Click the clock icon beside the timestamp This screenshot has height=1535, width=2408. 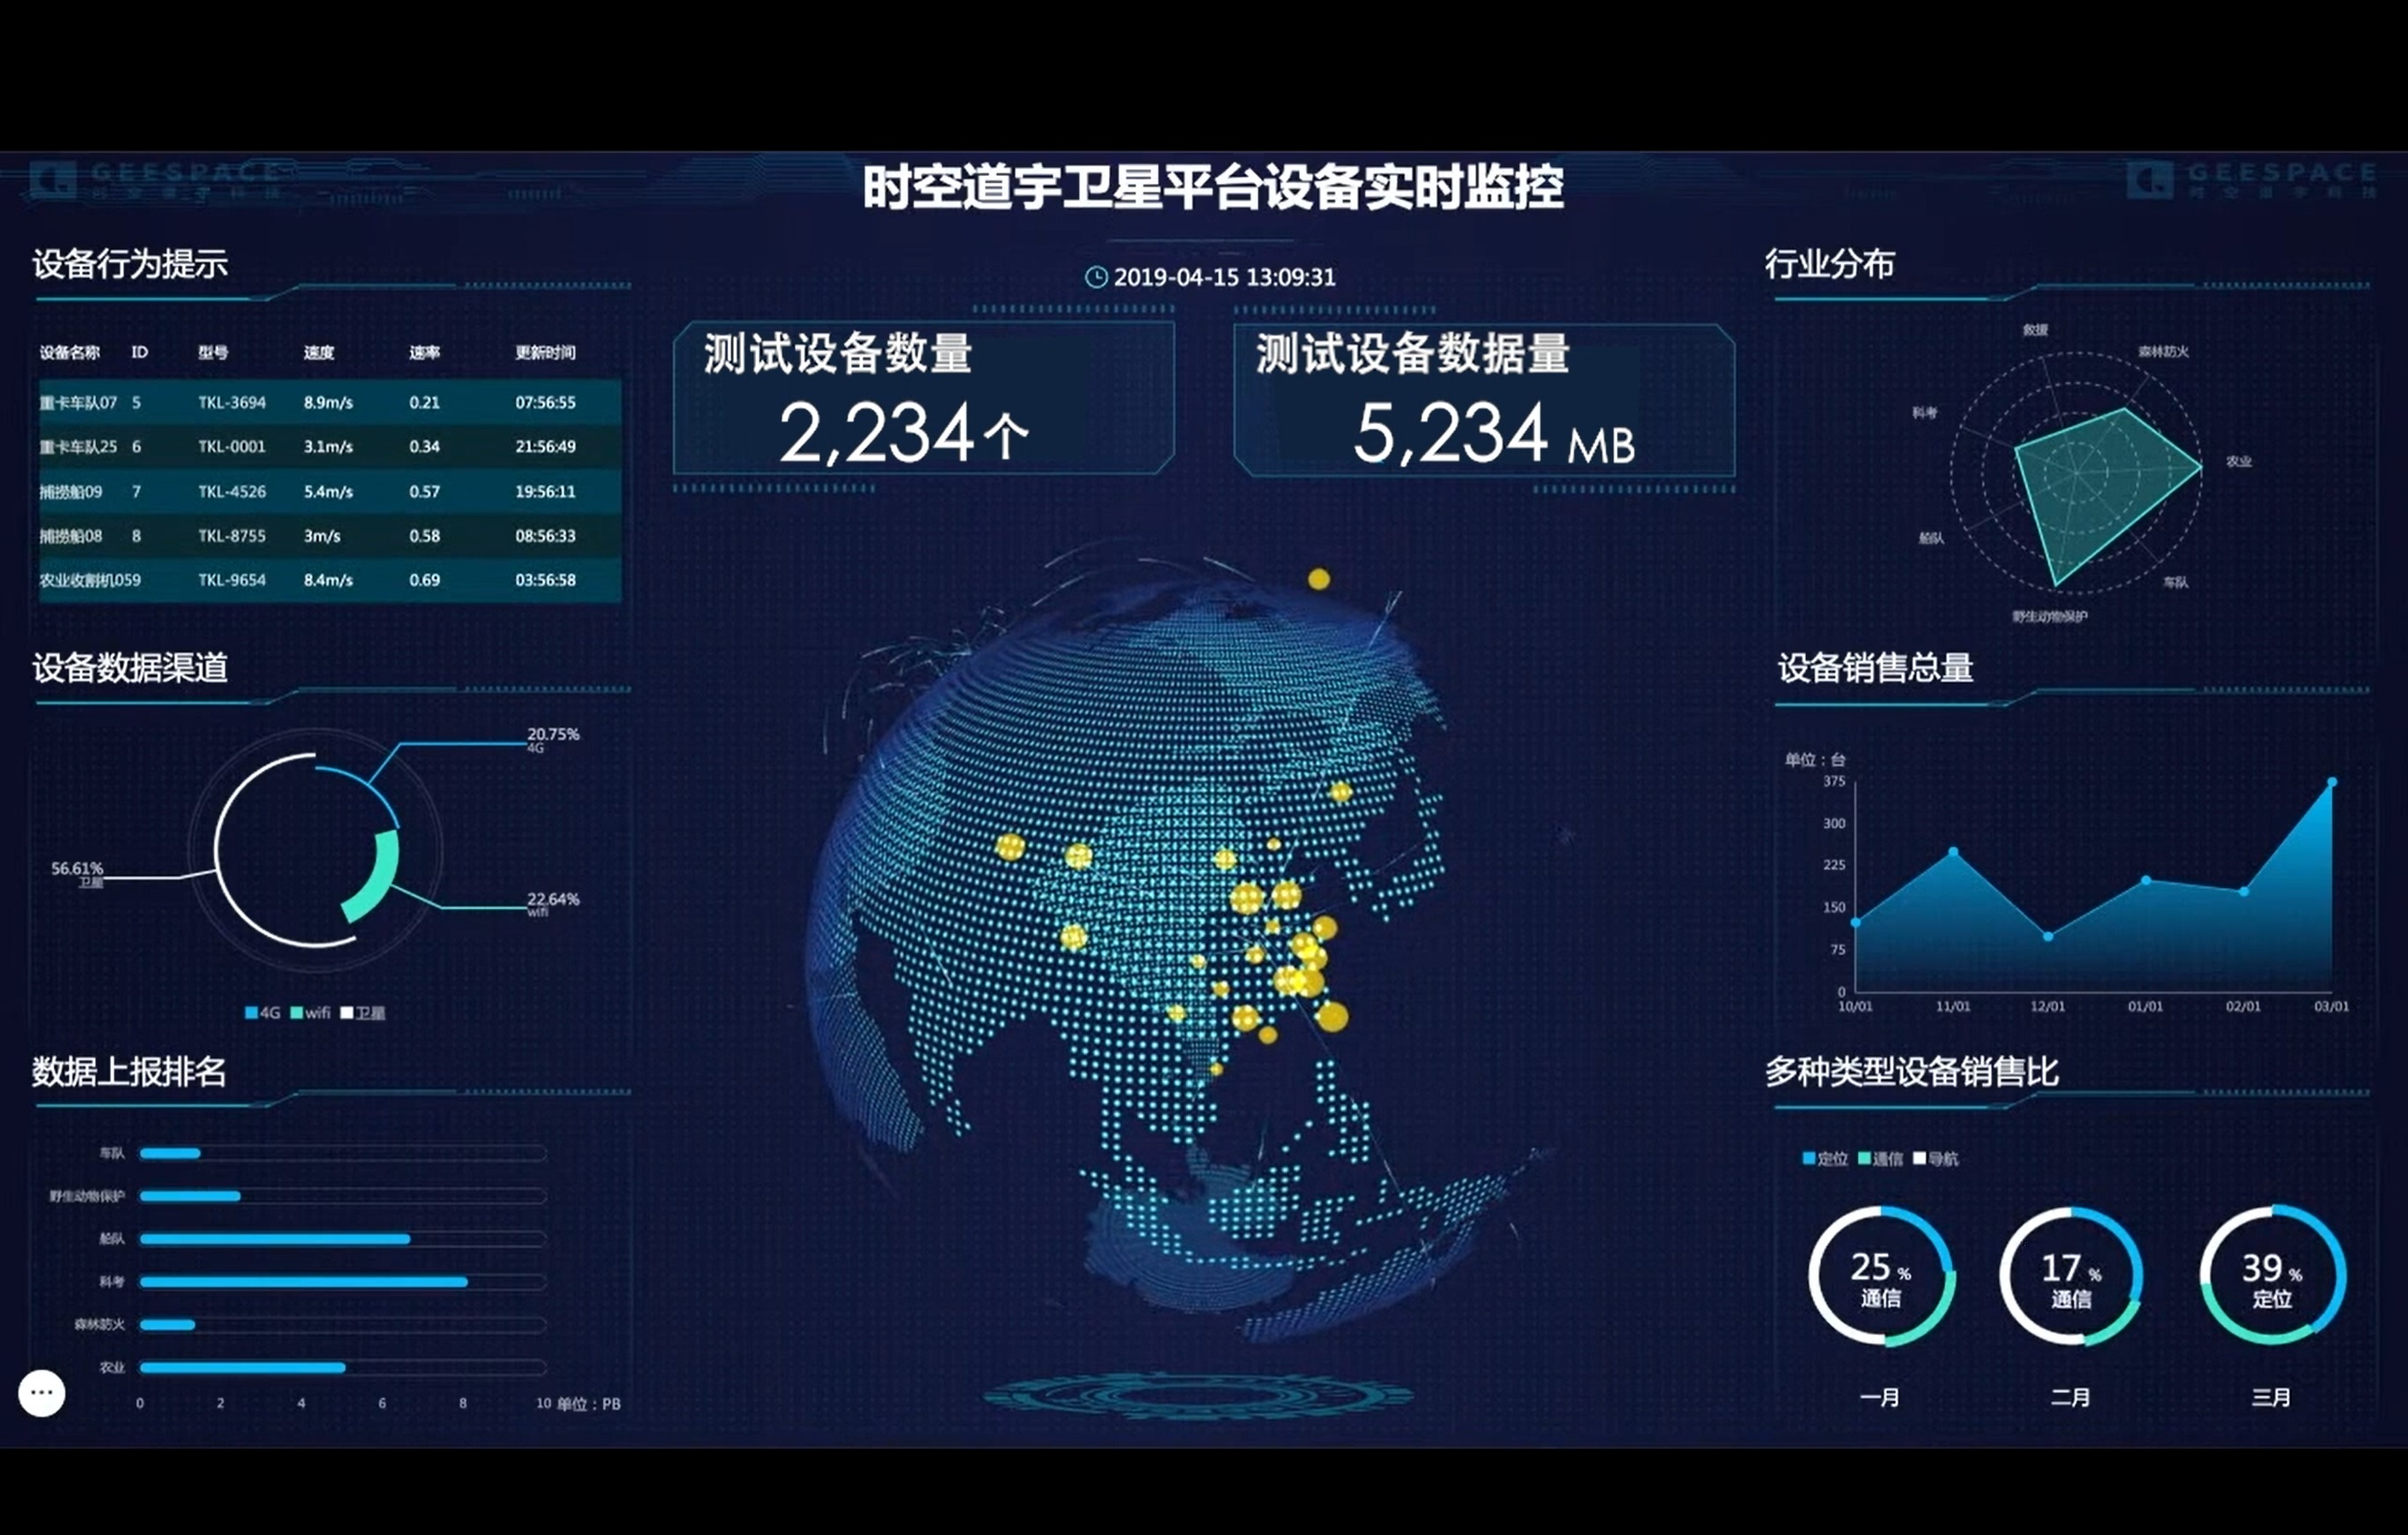pyautogui.click(x=1096, y=277)
